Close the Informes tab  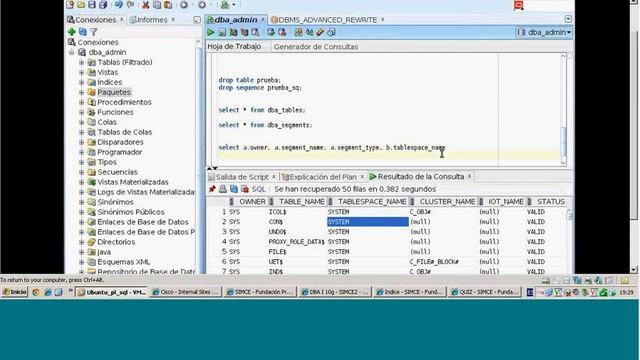pos(173,19)
